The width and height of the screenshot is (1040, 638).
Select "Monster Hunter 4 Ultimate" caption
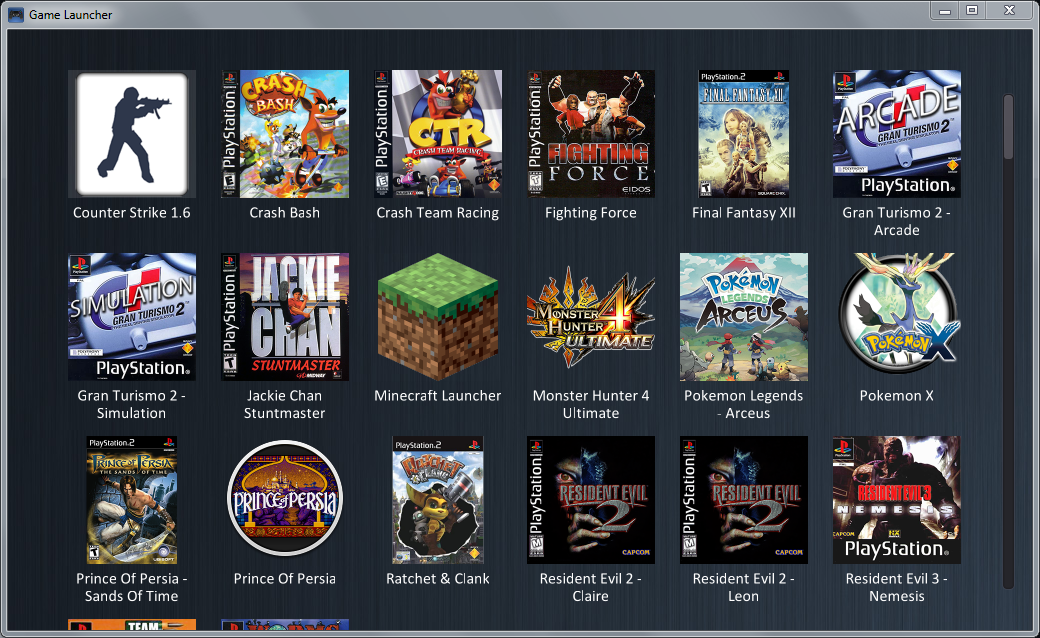pyautogui.click(x=591, y=404)
